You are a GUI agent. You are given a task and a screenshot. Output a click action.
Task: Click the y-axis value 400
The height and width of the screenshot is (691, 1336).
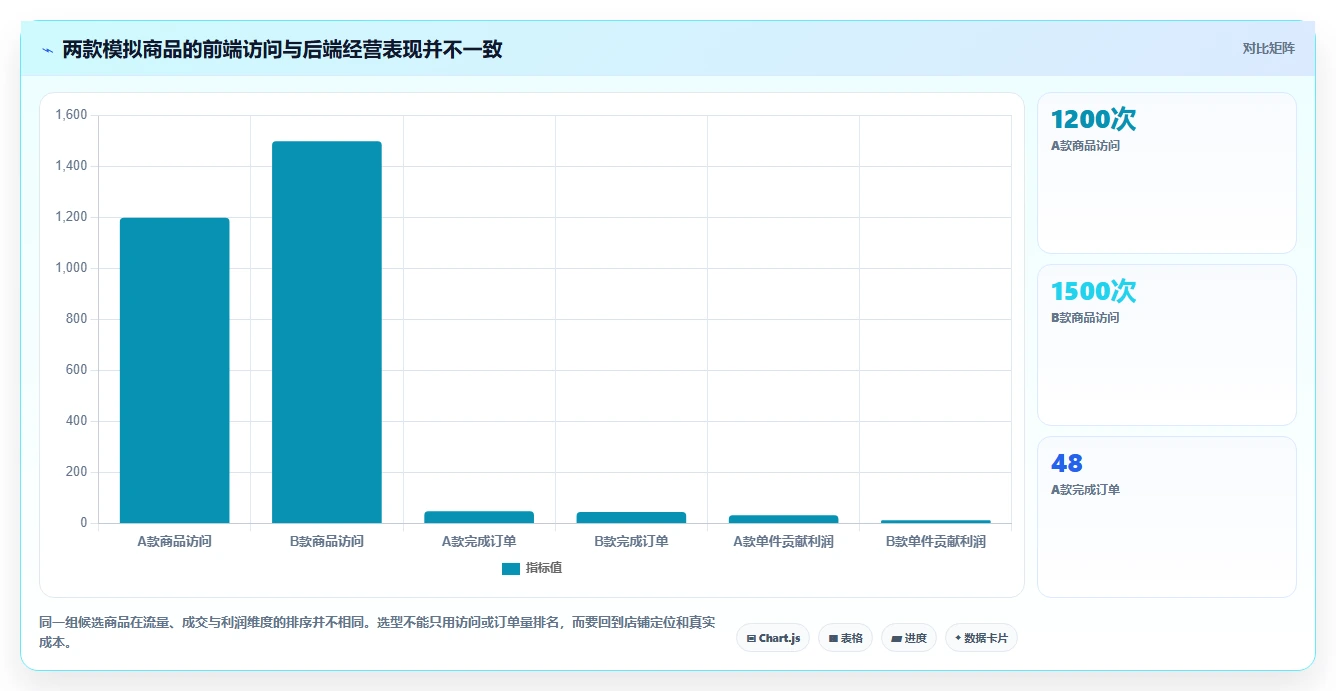pos(78,421)
